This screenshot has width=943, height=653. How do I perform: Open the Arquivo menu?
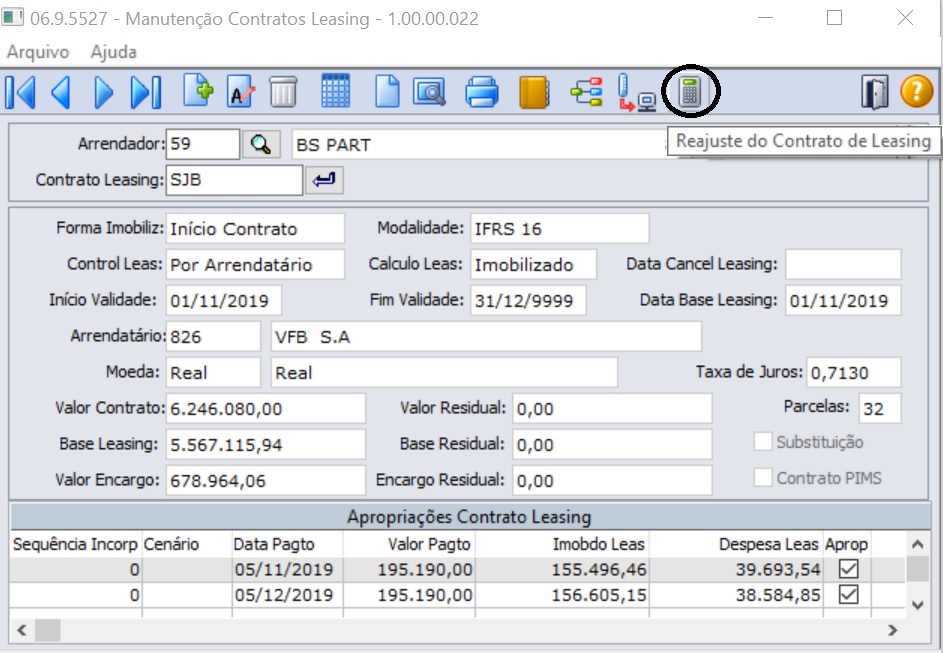click(x=38, y=52)
